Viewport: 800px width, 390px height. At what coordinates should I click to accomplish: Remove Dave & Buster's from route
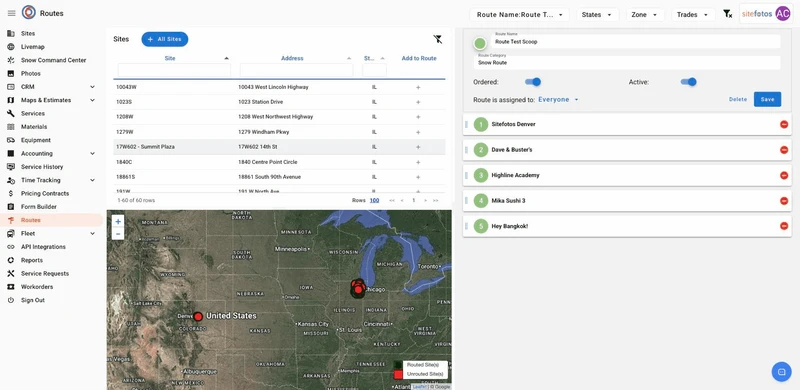pyautogui.click(x=784, y=150)
